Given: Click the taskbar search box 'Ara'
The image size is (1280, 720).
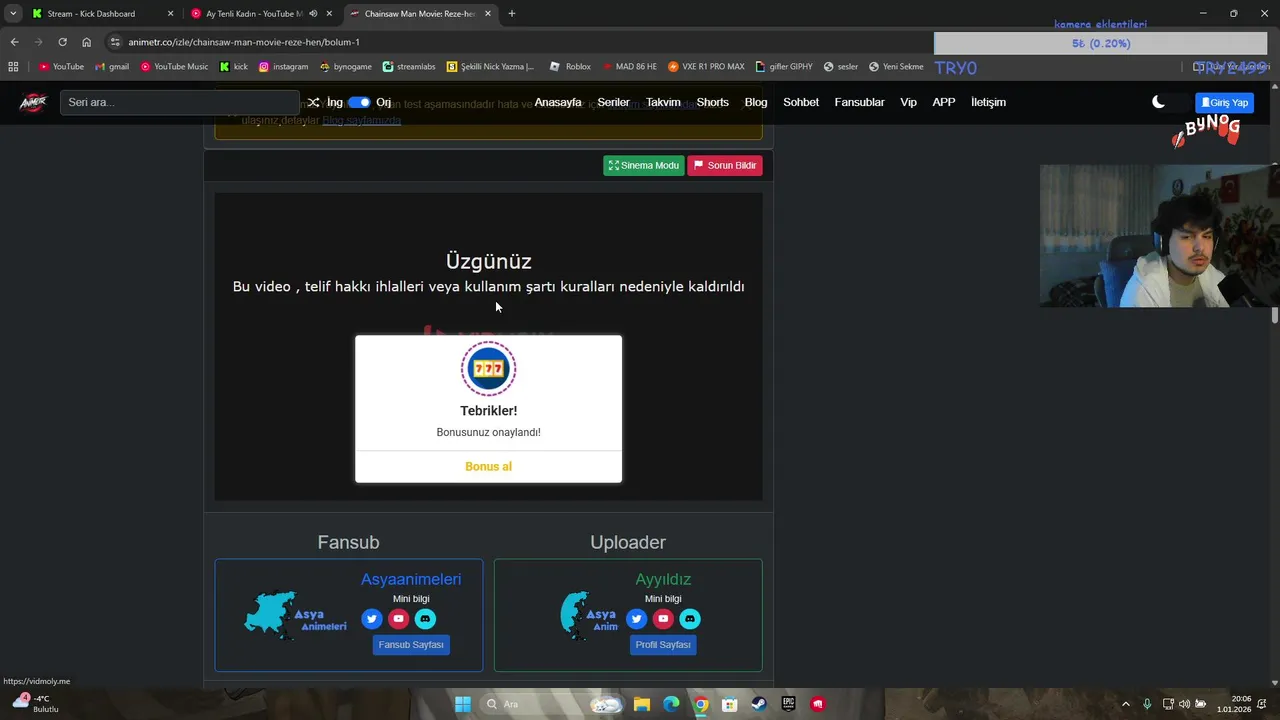Looking at the screenshot, I should click(550, 704).
